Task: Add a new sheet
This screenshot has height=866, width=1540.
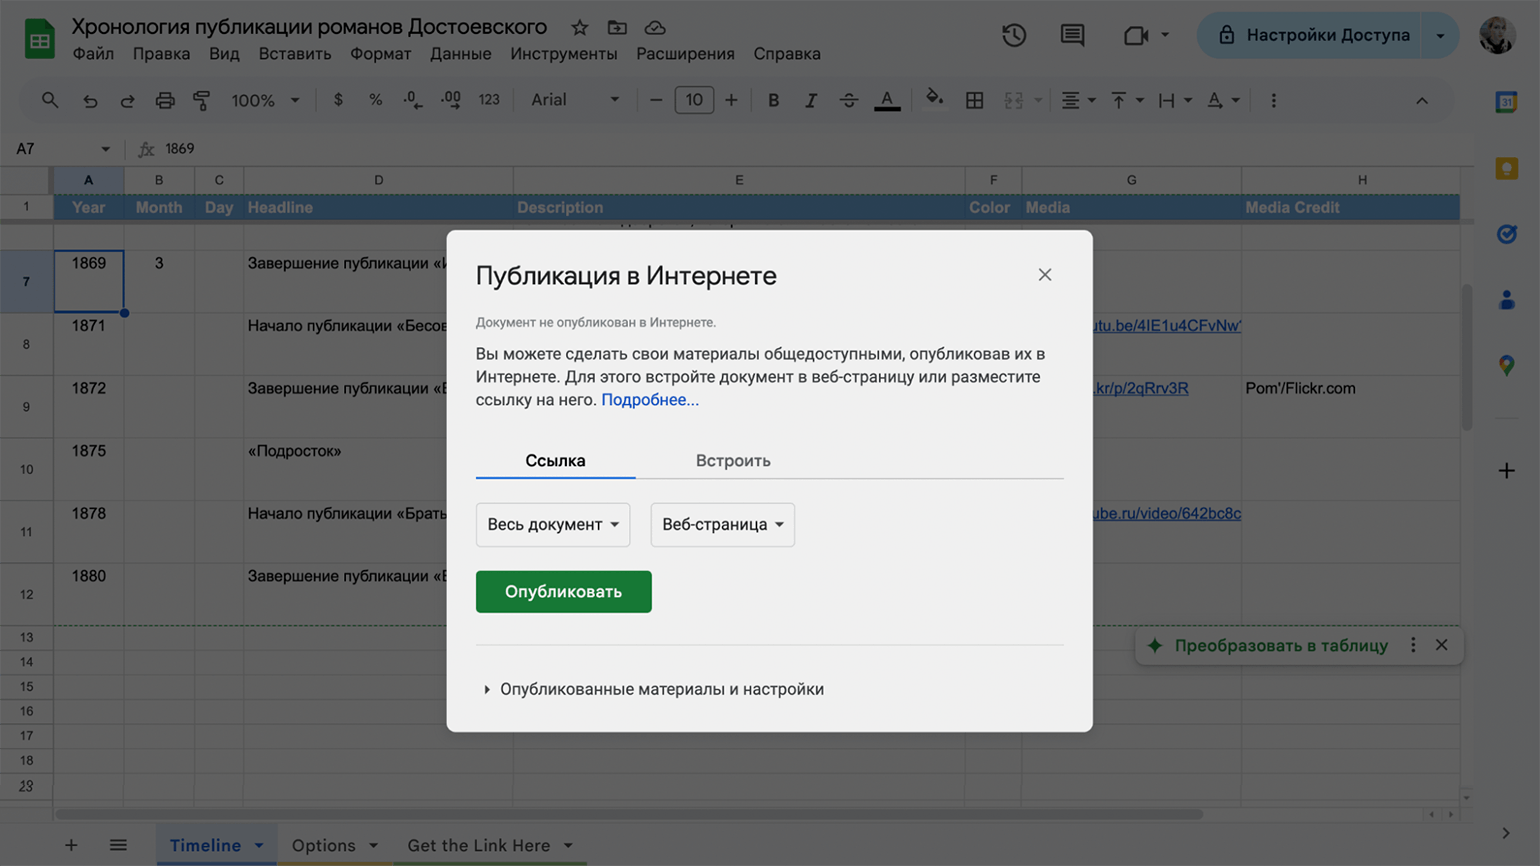Action: (x=71, y=845)
